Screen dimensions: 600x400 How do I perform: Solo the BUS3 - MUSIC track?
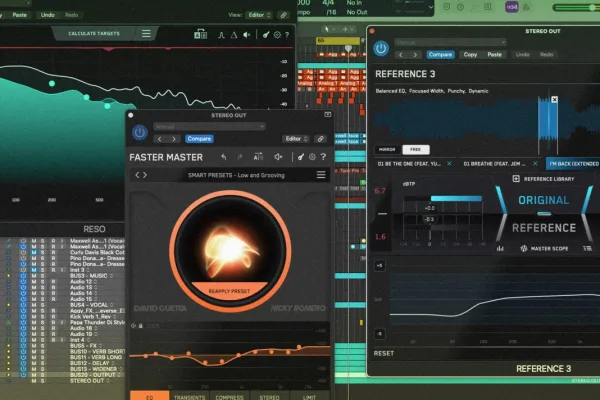pos(42,276)
